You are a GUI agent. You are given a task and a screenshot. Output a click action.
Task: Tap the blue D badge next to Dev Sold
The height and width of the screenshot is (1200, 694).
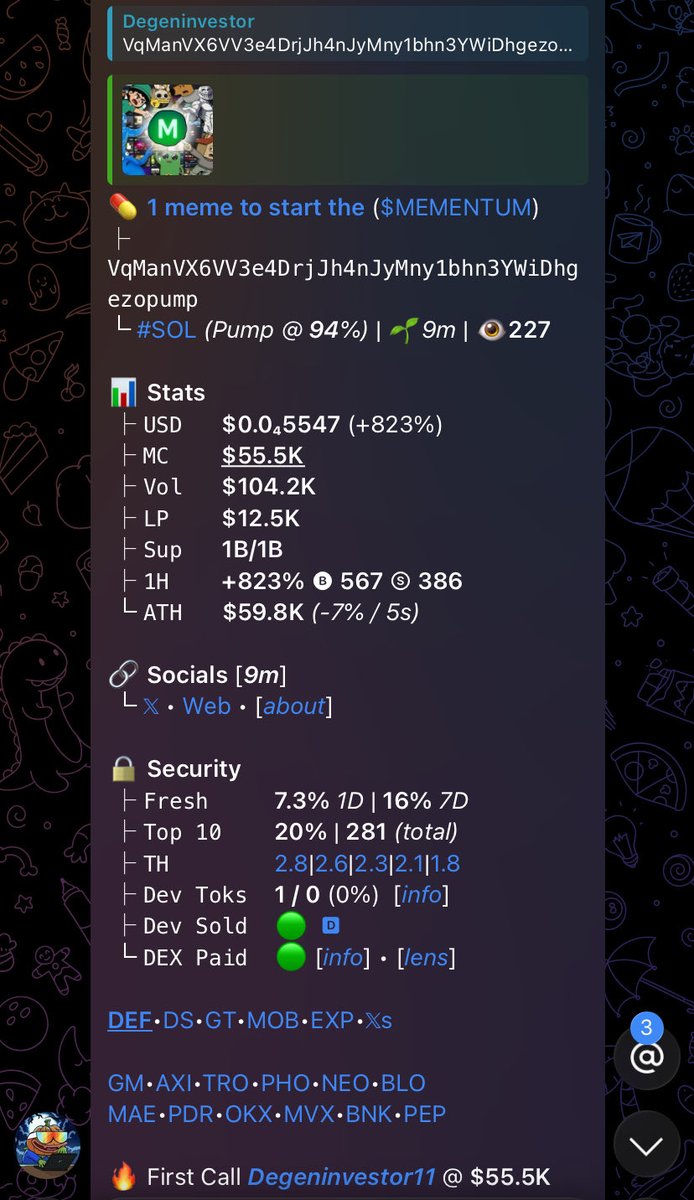331,926
